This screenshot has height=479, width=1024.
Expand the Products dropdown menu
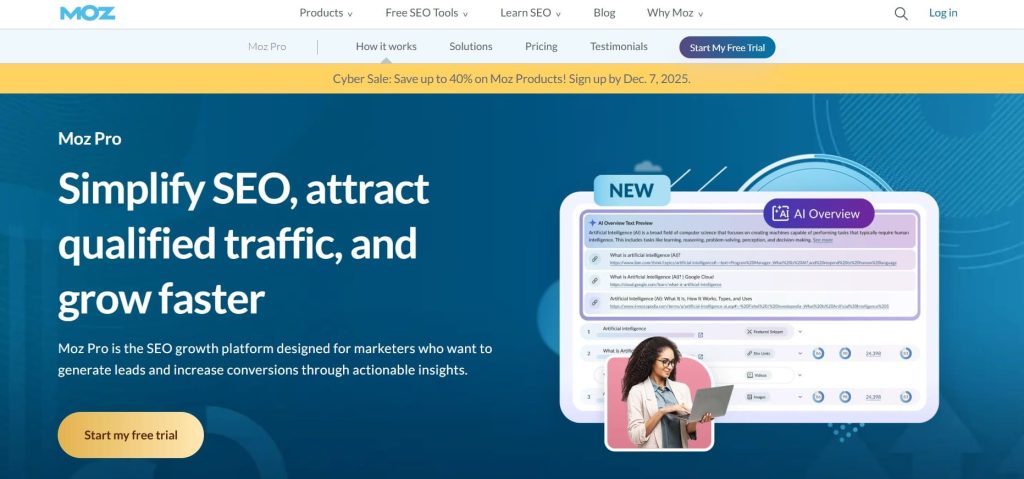coord(326,13)
